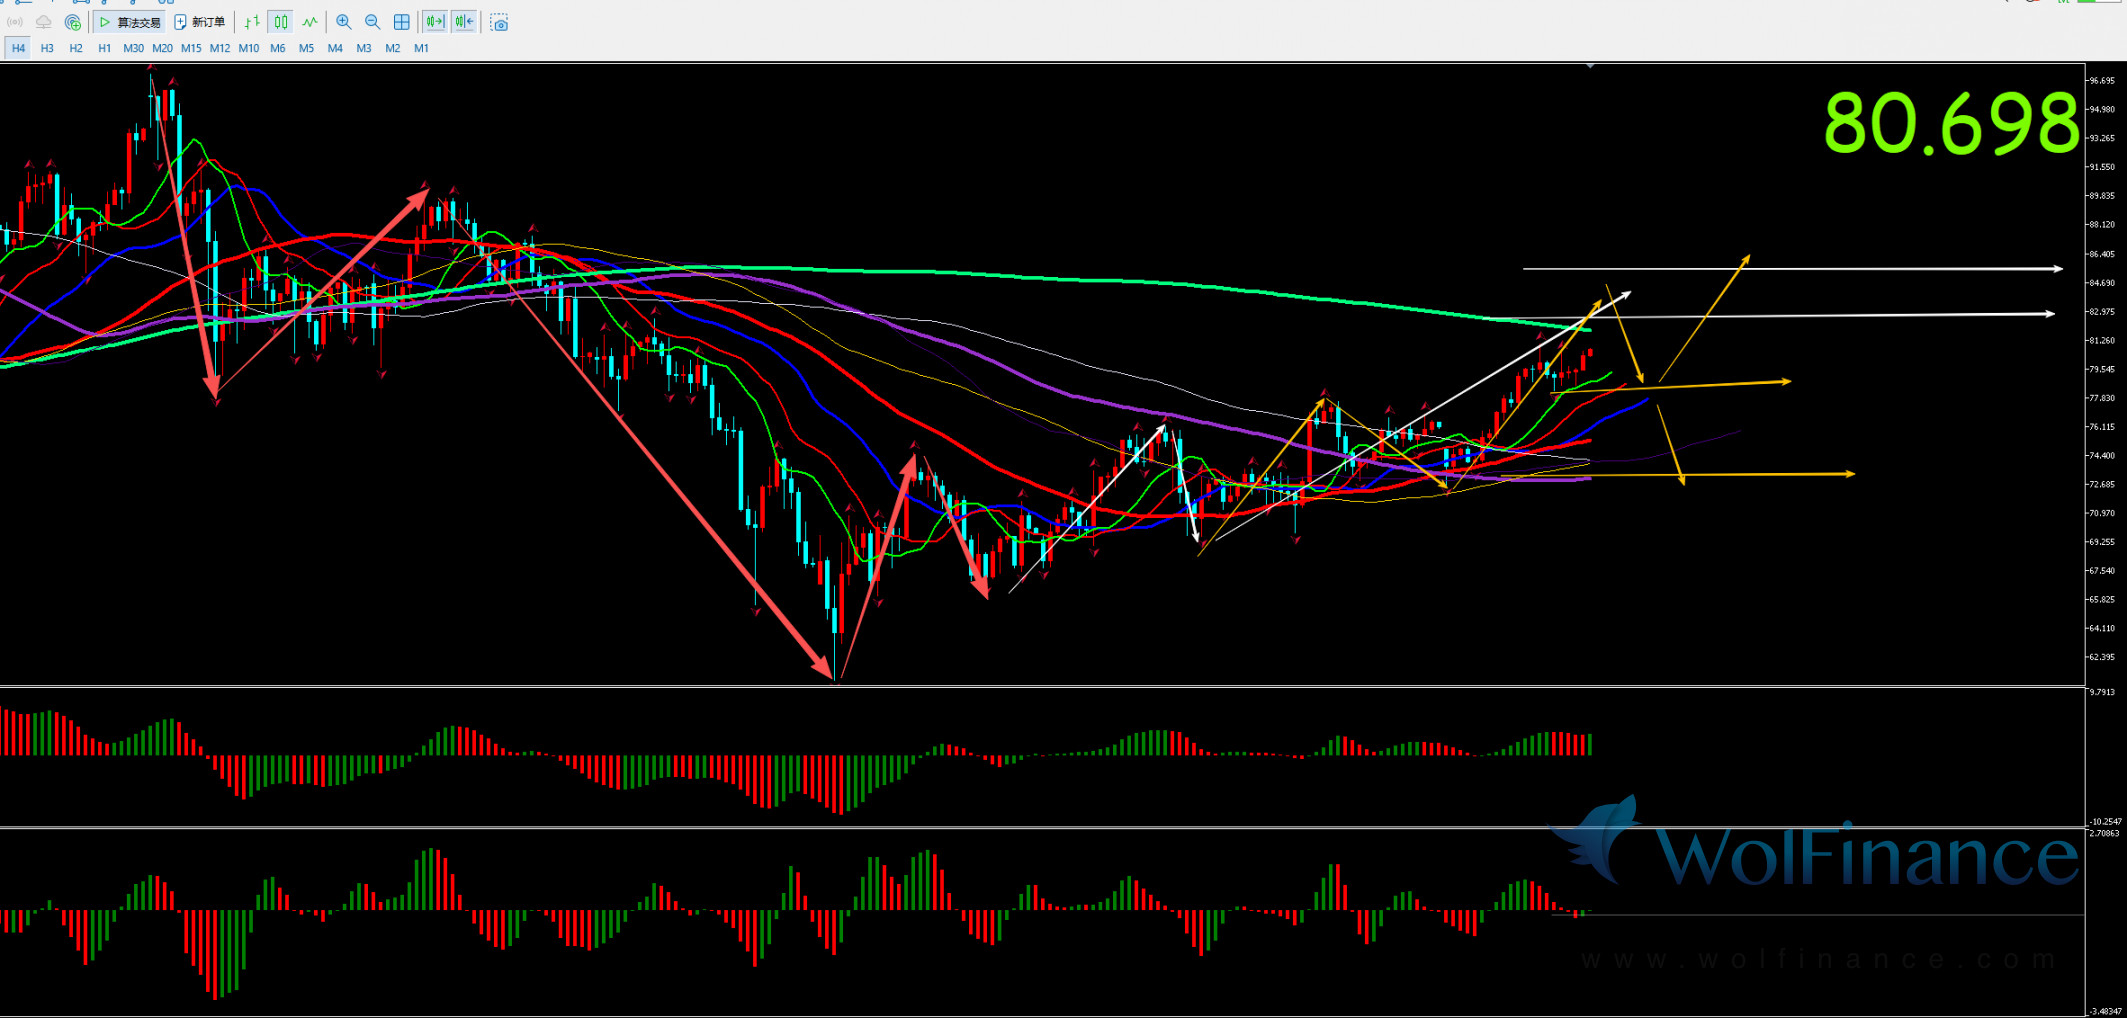This screenshot has width=2127, height=1018.
Task: Switch to the M5 timeframe
Action: pyautogui.click(x=306, y=48)
